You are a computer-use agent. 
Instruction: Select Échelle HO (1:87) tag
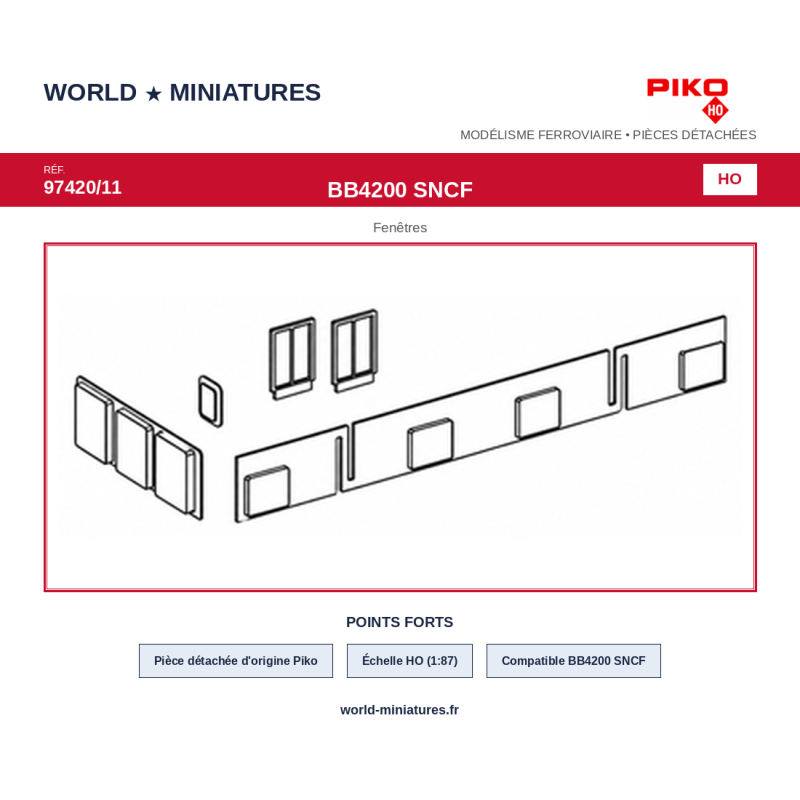[410, 661]
